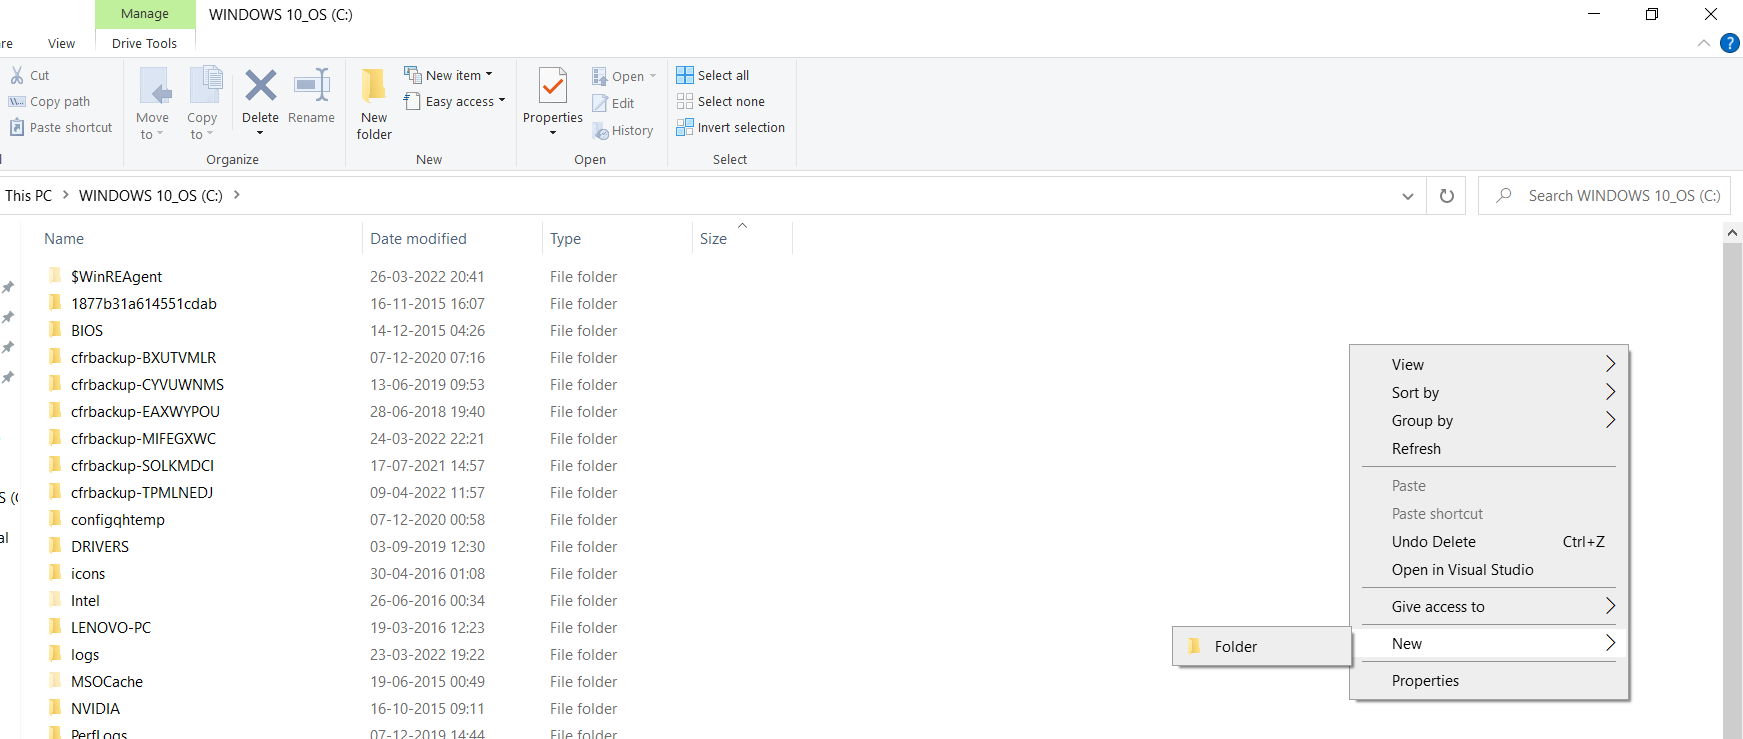This screenshot has width=1743, height=739.
Task: Select Undo Delete in context menu
Action: tap(1433, 542)
